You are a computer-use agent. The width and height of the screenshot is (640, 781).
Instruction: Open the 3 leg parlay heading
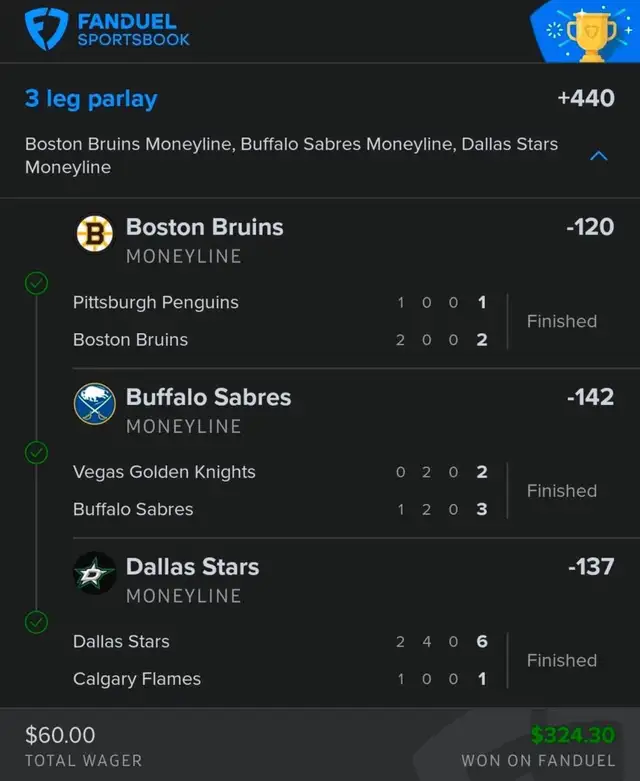pos(91,99)
